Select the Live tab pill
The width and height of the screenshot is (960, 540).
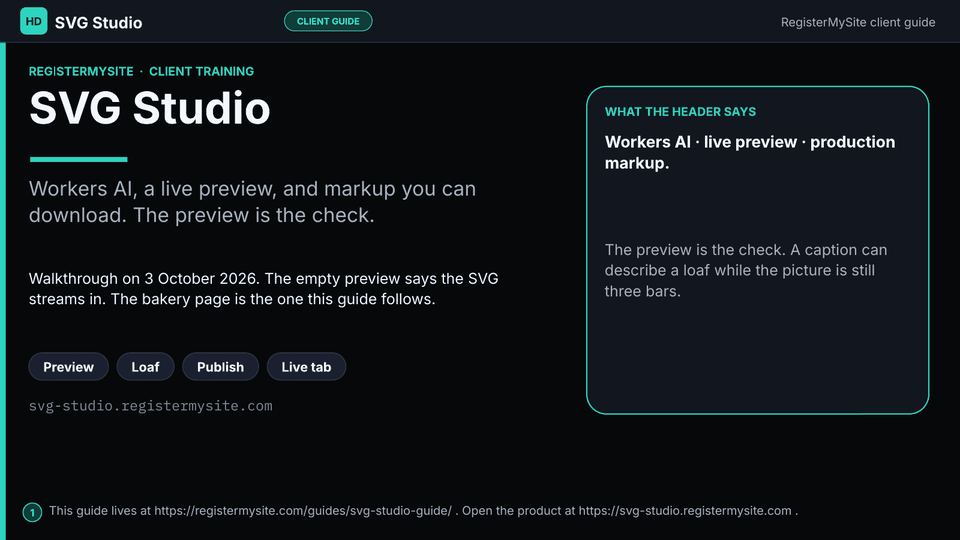pyautogui.click(x=306, y=367)
